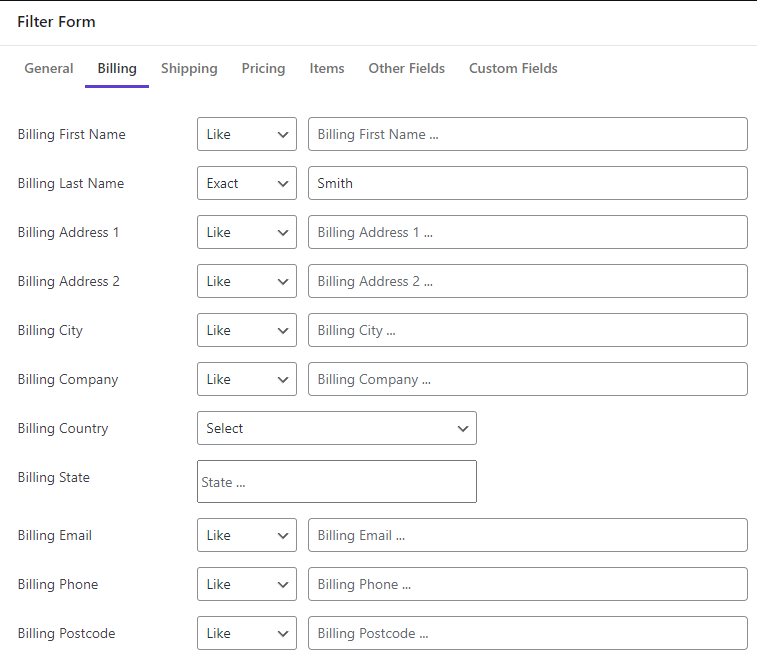The height and width of the screenshot is (663, 757).
Task: Change Billing Last Name Exact dropdown
Action: click(x=247, y=183)
